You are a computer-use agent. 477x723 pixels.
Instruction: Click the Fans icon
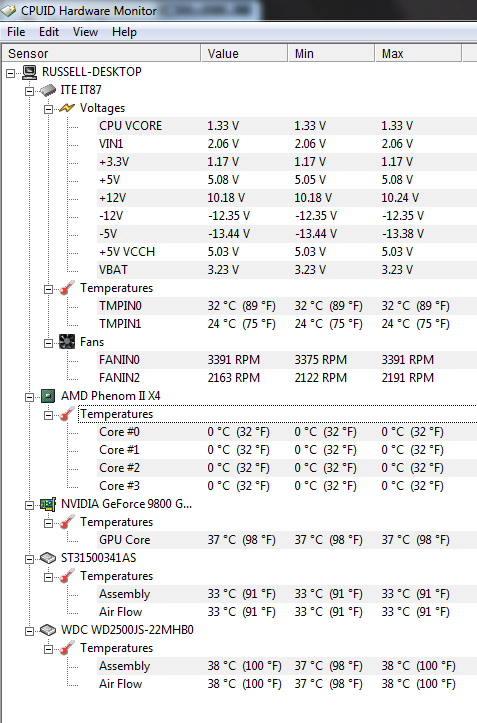pos(67,342)
